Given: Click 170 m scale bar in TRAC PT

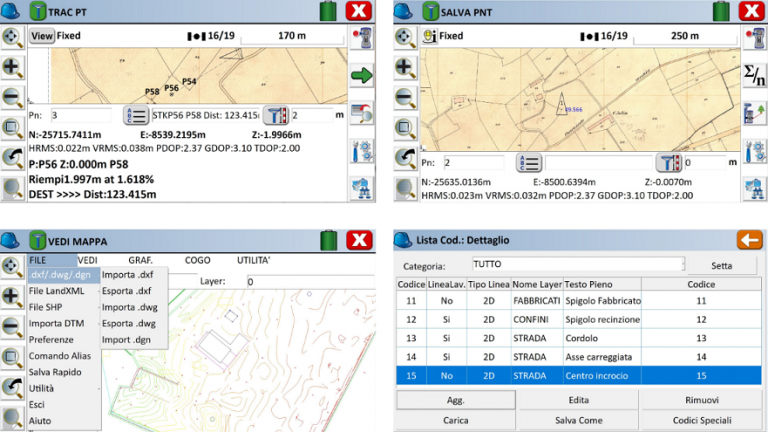Looking at the screenshot, I should pyautogui.click(x=292, y=36).
